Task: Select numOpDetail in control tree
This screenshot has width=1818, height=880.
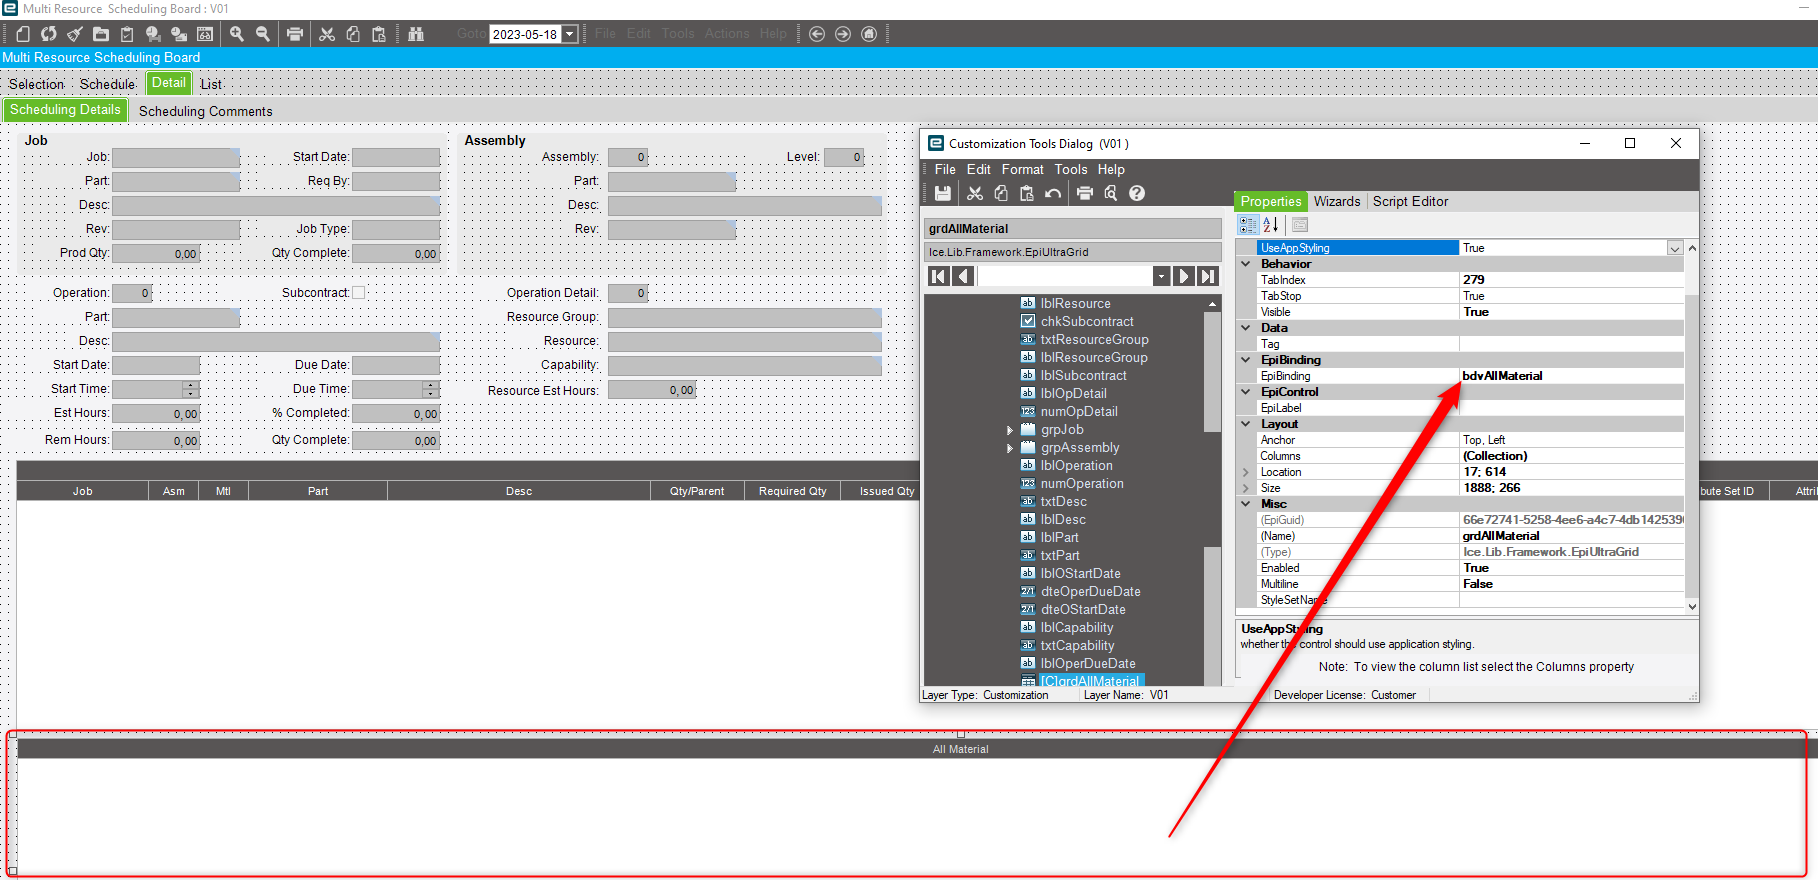Action: [1079, 412]
